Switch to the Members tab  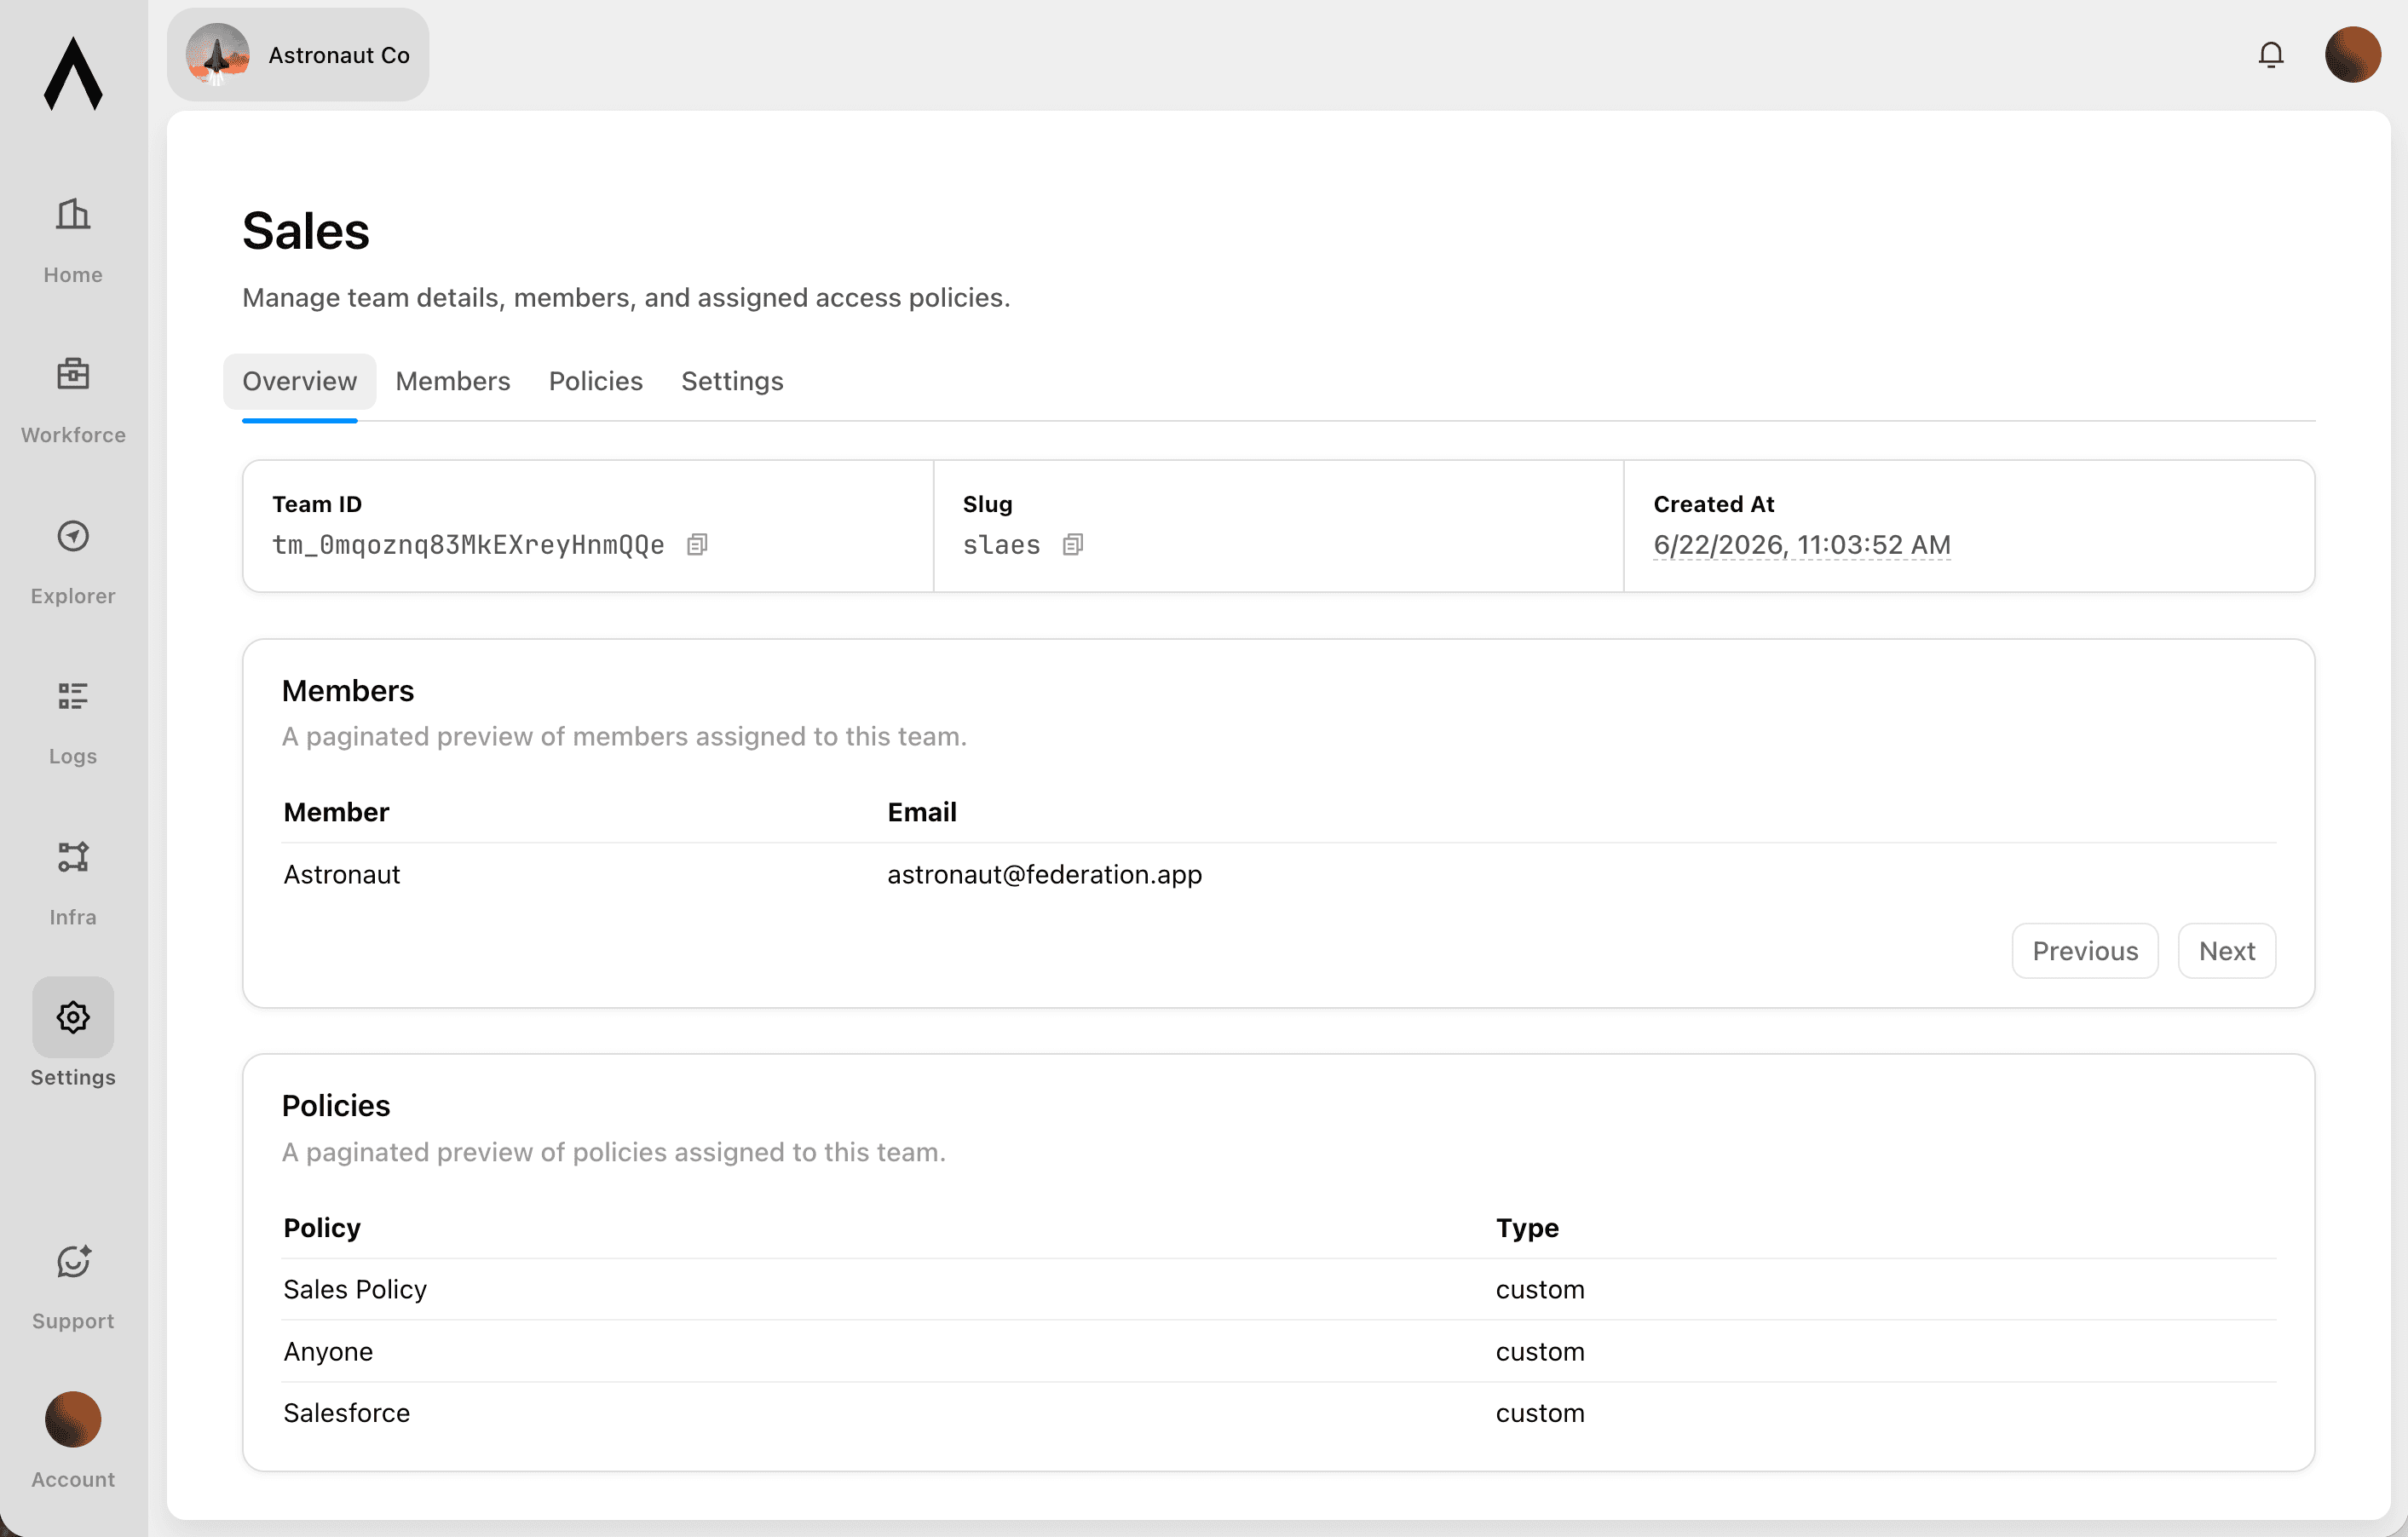pyautogui.click(x=453, y=381)
